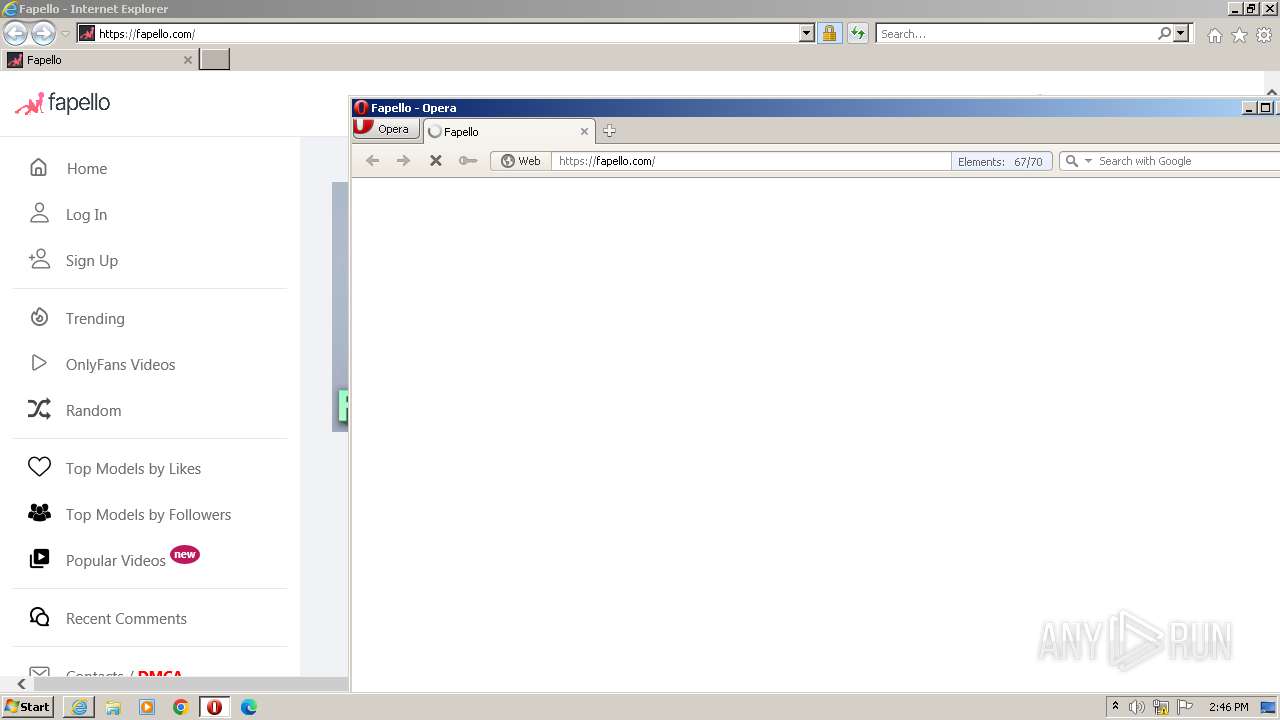This screenshot has height=720, width=1280.
Task: Click the IE refresh button
Action: point(857,33)
